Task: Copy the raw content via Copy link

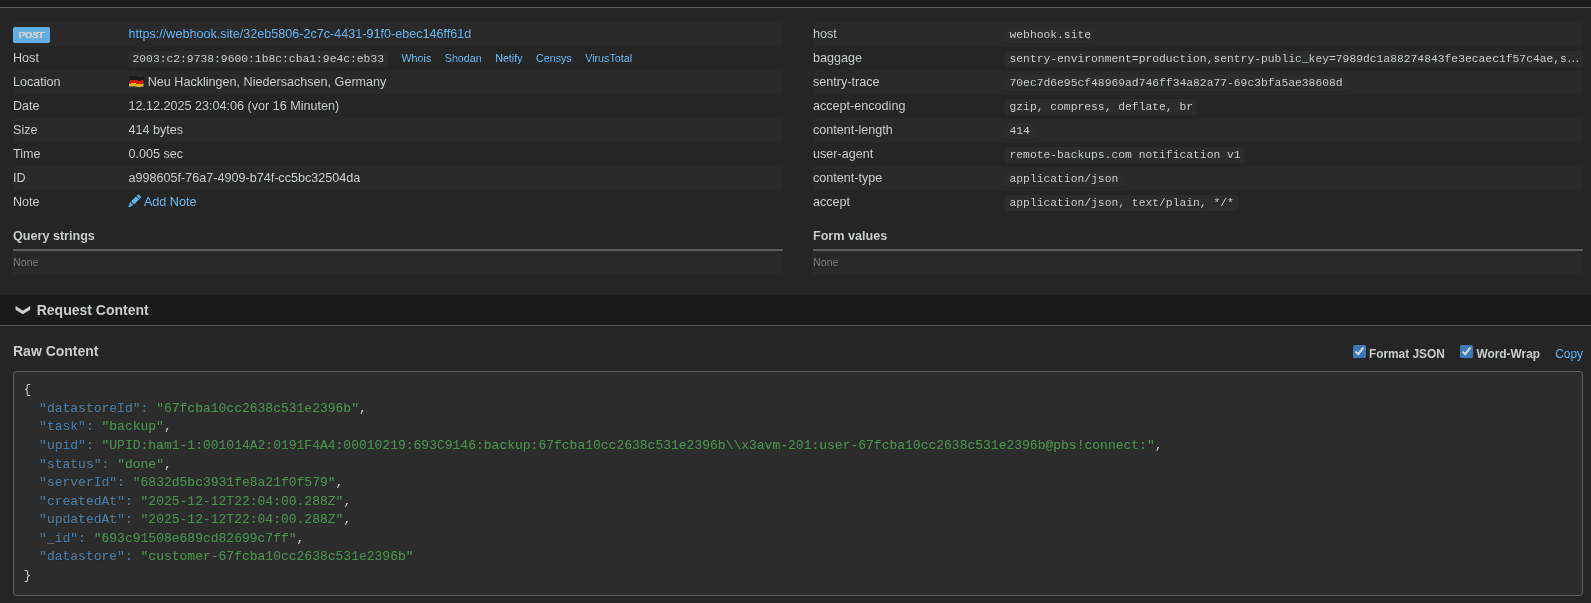Action: [1568, 354]
